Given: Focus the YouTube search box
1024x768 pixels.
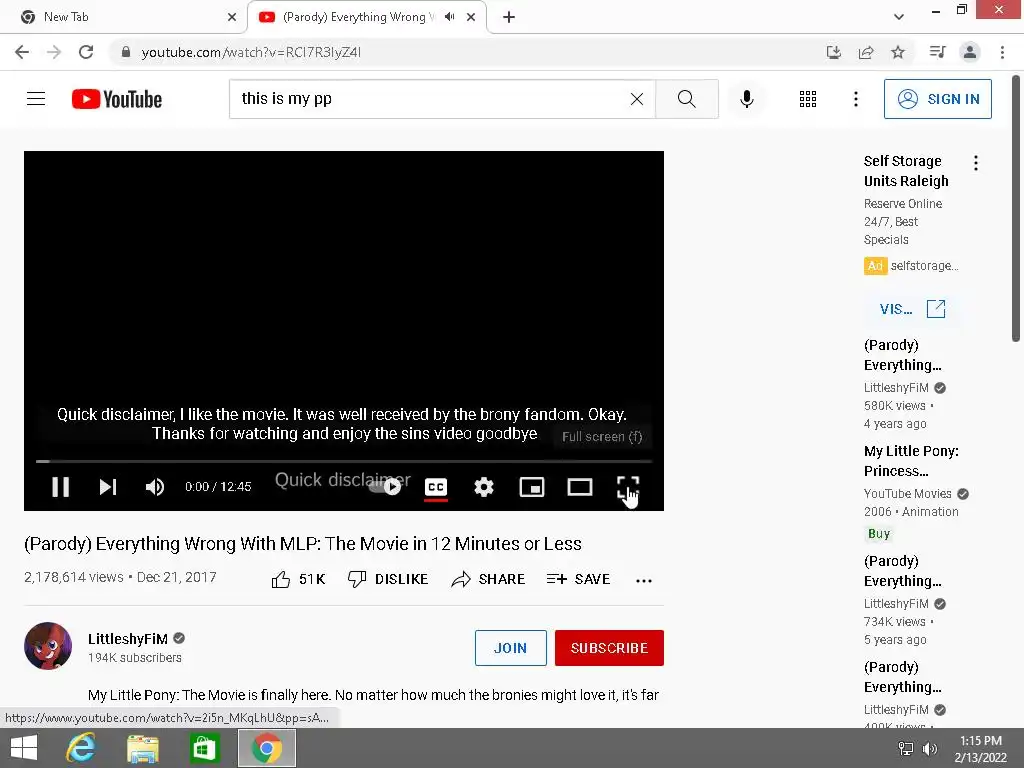Looking at the screenshot, I should click(431, 99).
